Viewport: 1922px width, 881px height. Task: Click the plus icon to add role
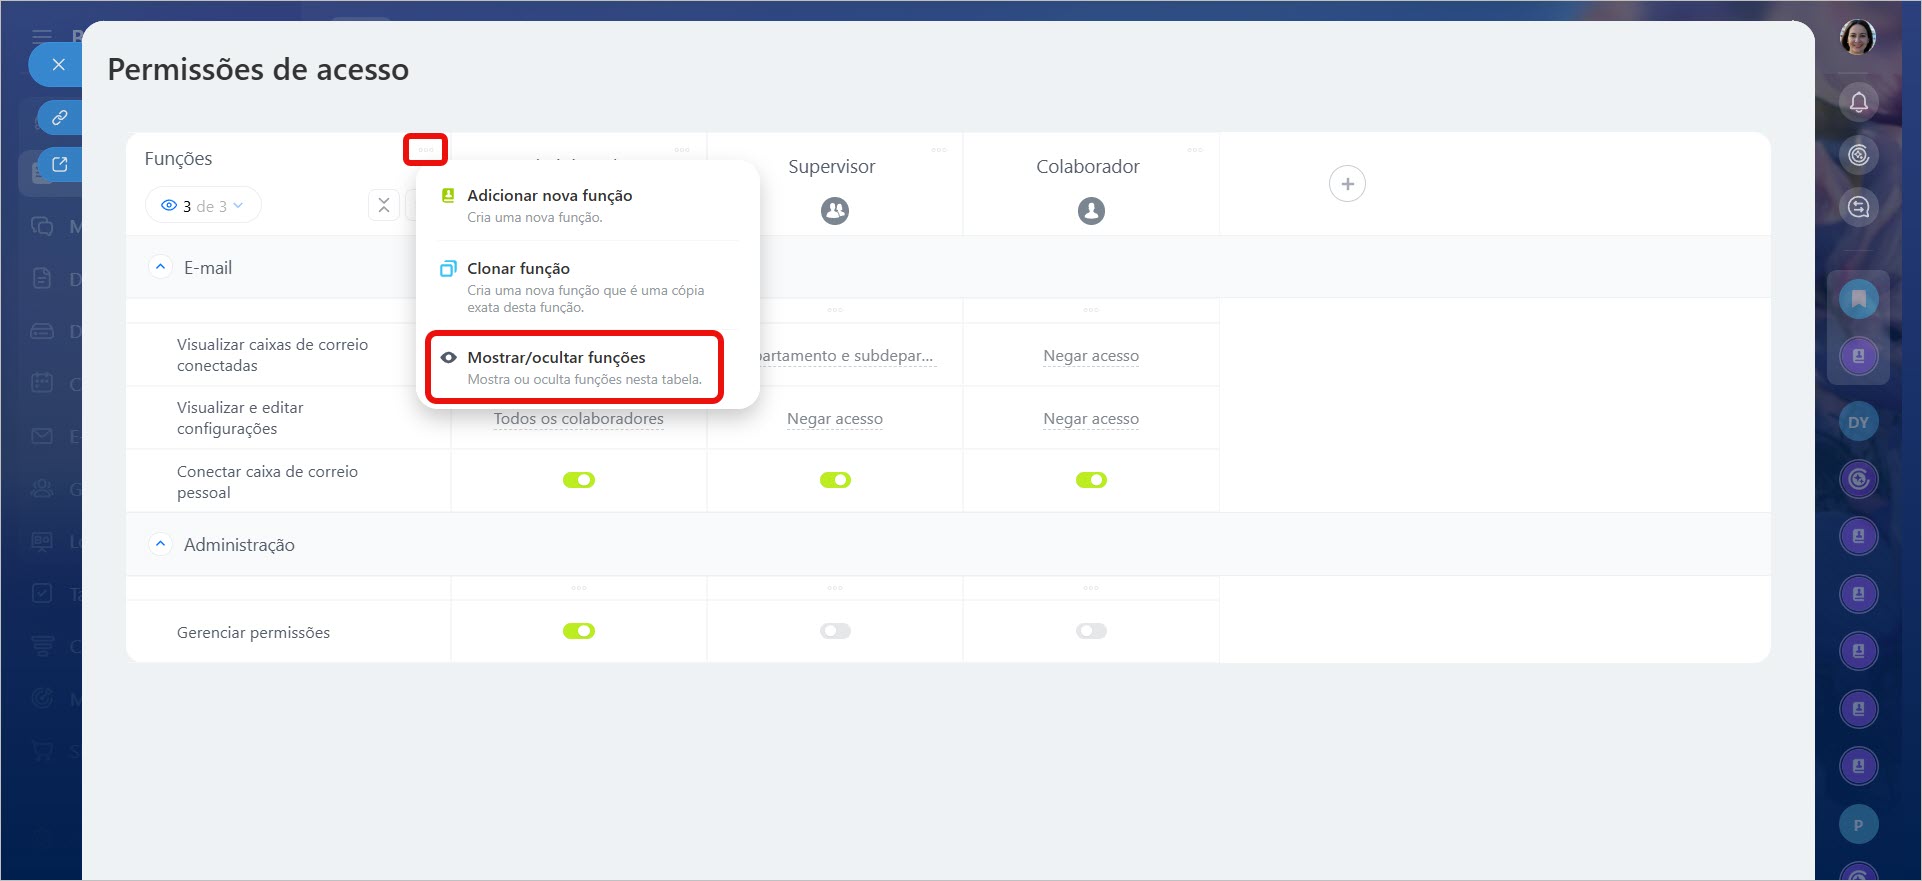coord(1347,184)
